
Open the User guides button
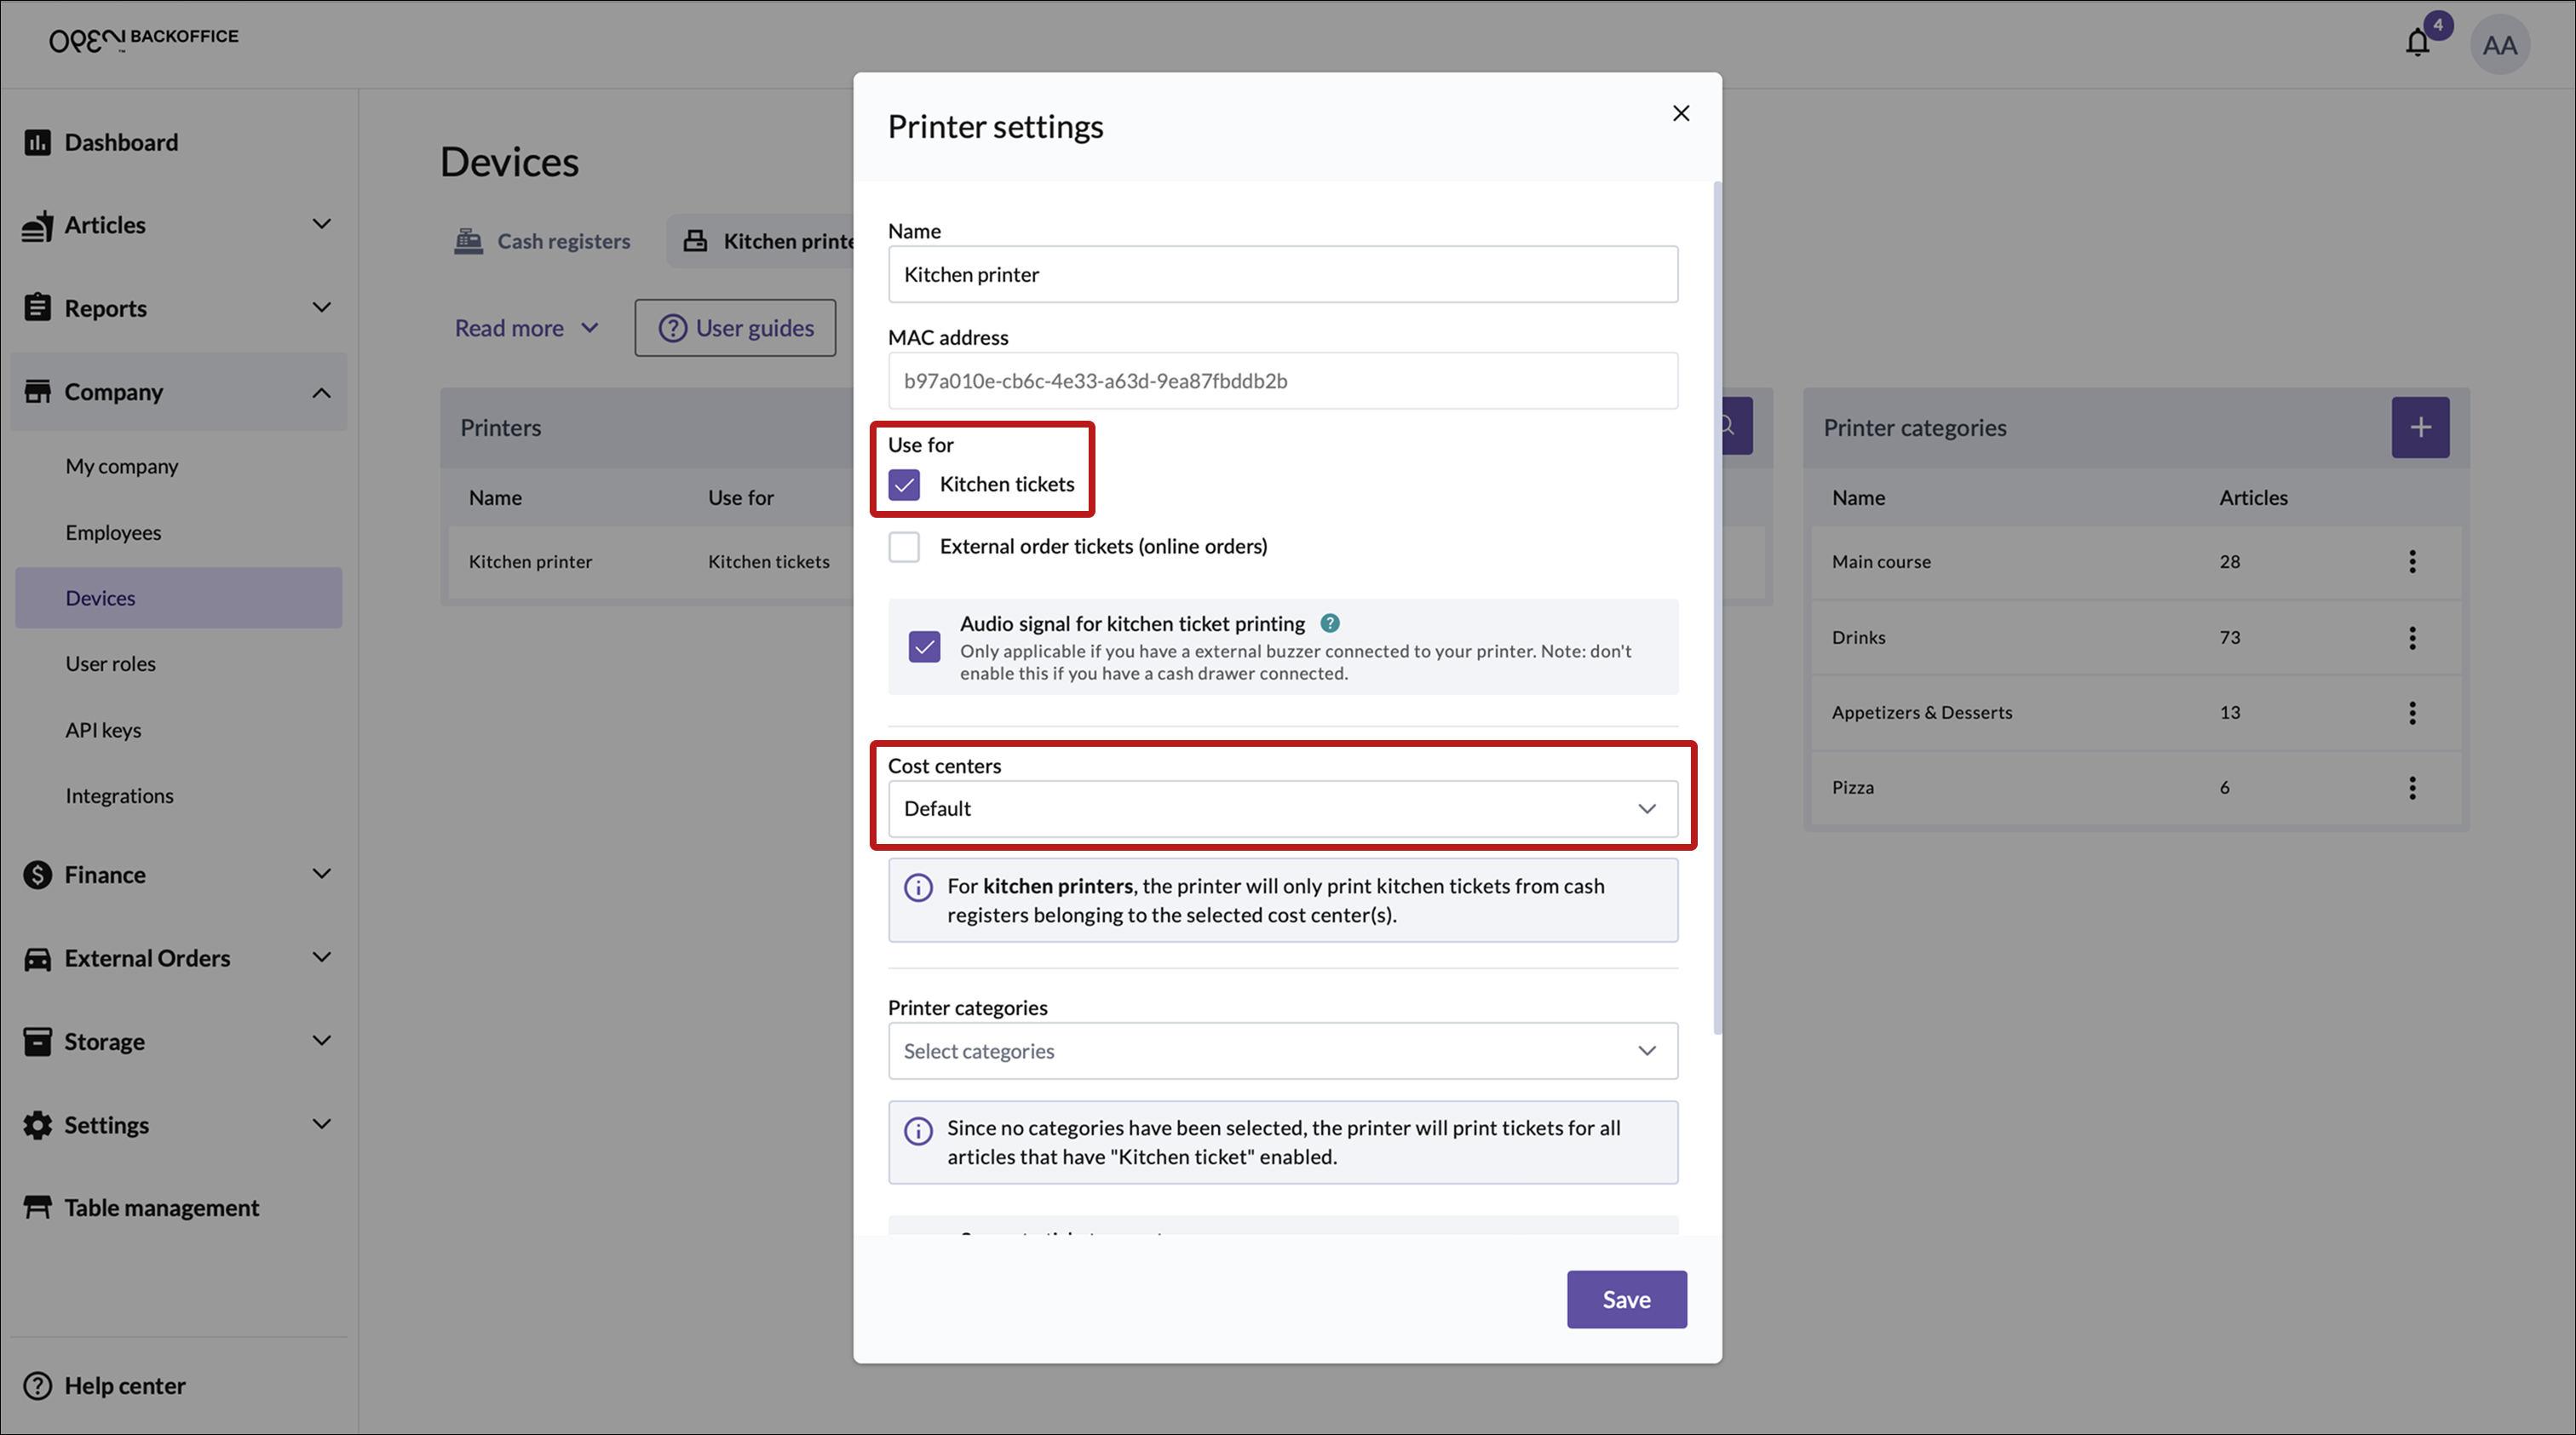tap(735, 328)
